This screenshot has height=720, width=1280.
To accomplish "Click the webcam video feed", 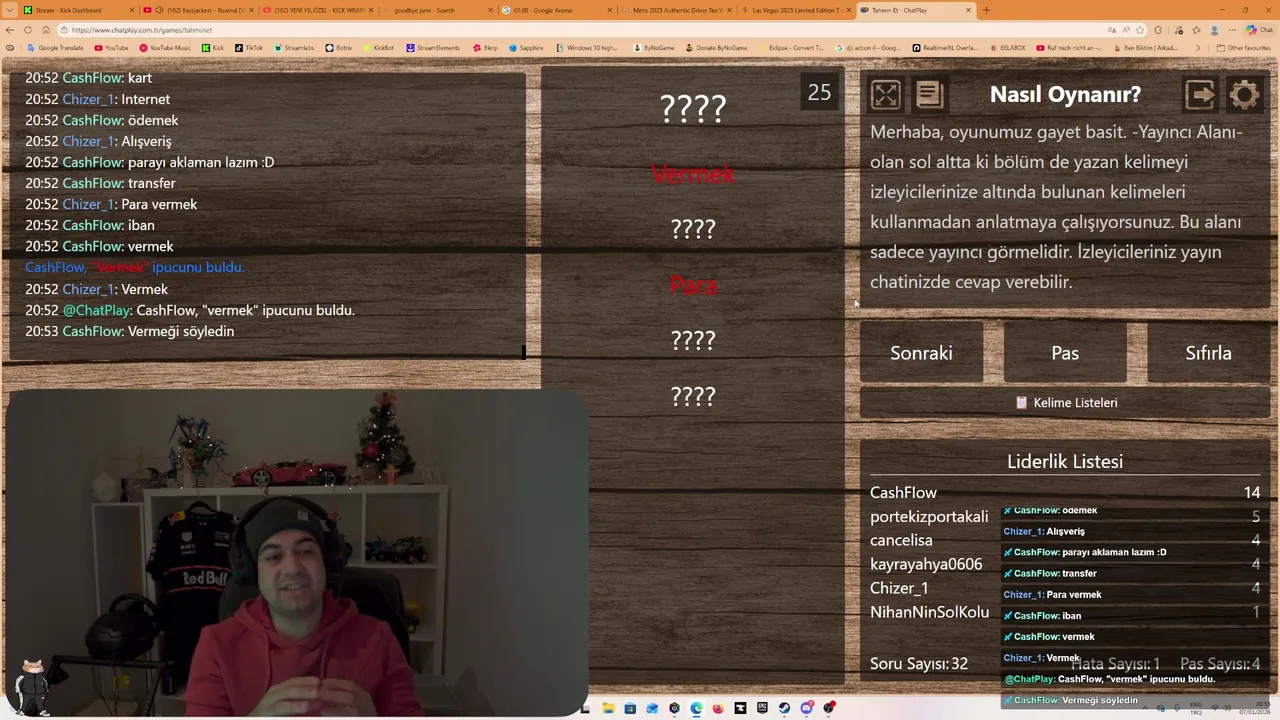I will point(295,552).
